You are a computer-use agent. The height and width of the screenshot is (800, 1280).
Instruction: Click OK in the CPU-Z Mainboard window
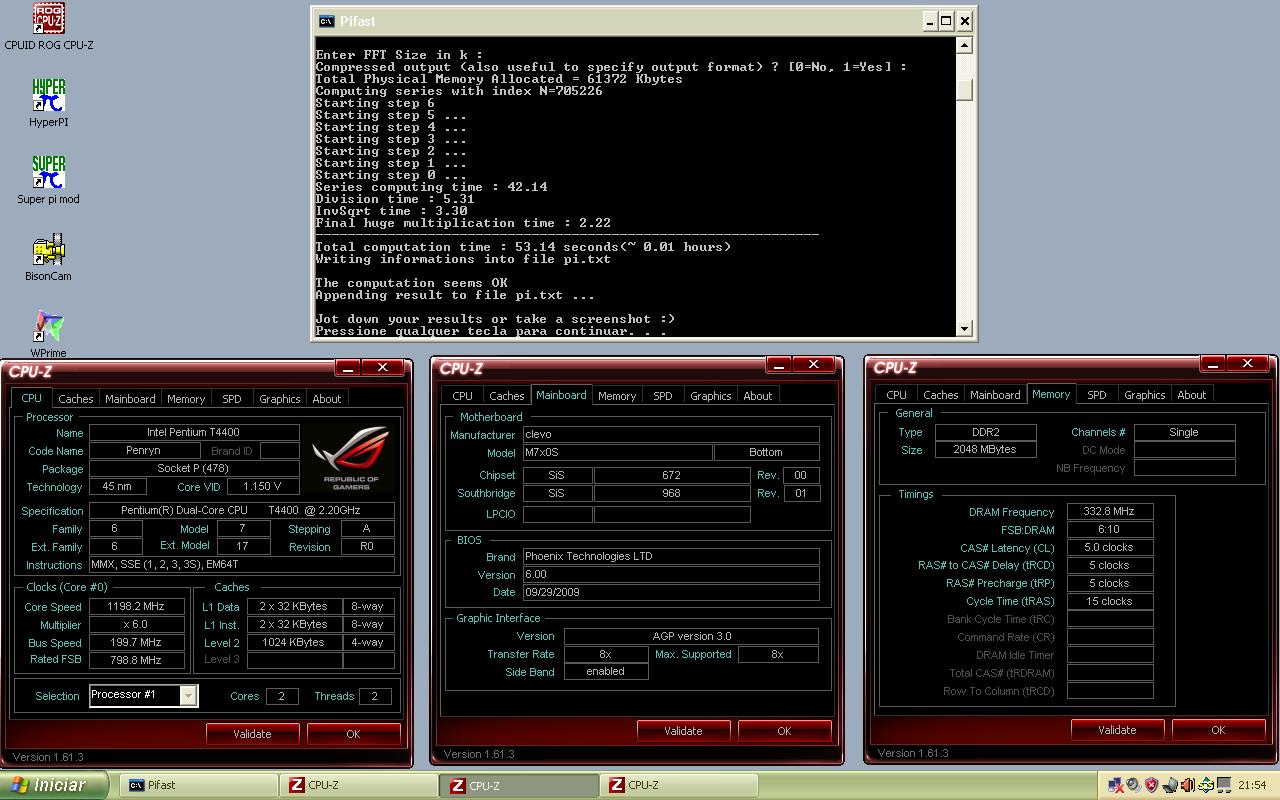784,731
